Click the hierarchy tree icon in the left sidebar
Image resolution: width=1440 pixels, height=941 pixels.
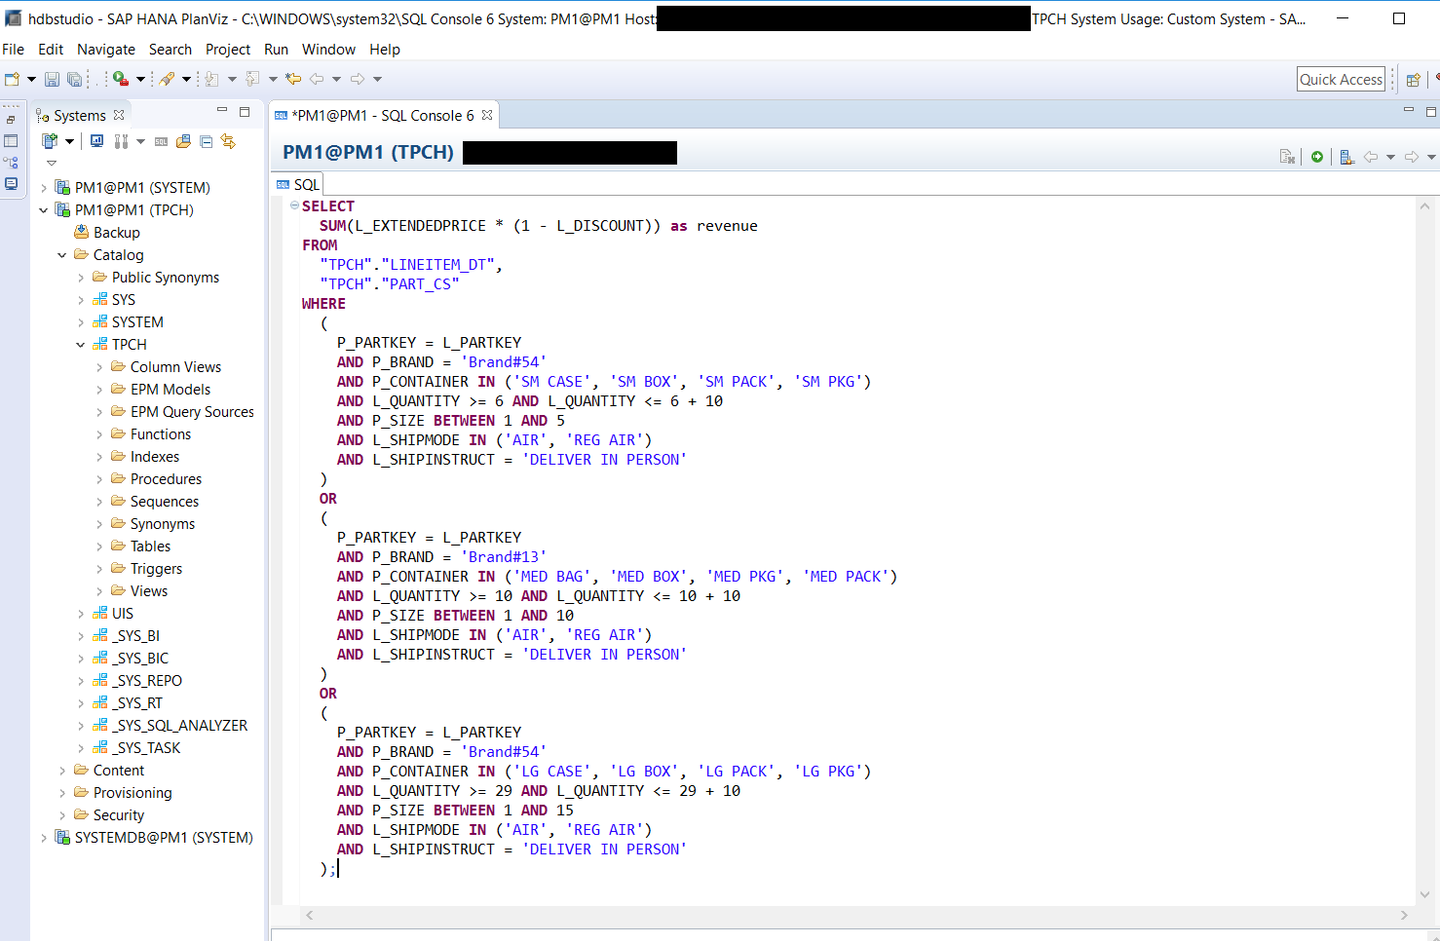click(x=11, y=162)
